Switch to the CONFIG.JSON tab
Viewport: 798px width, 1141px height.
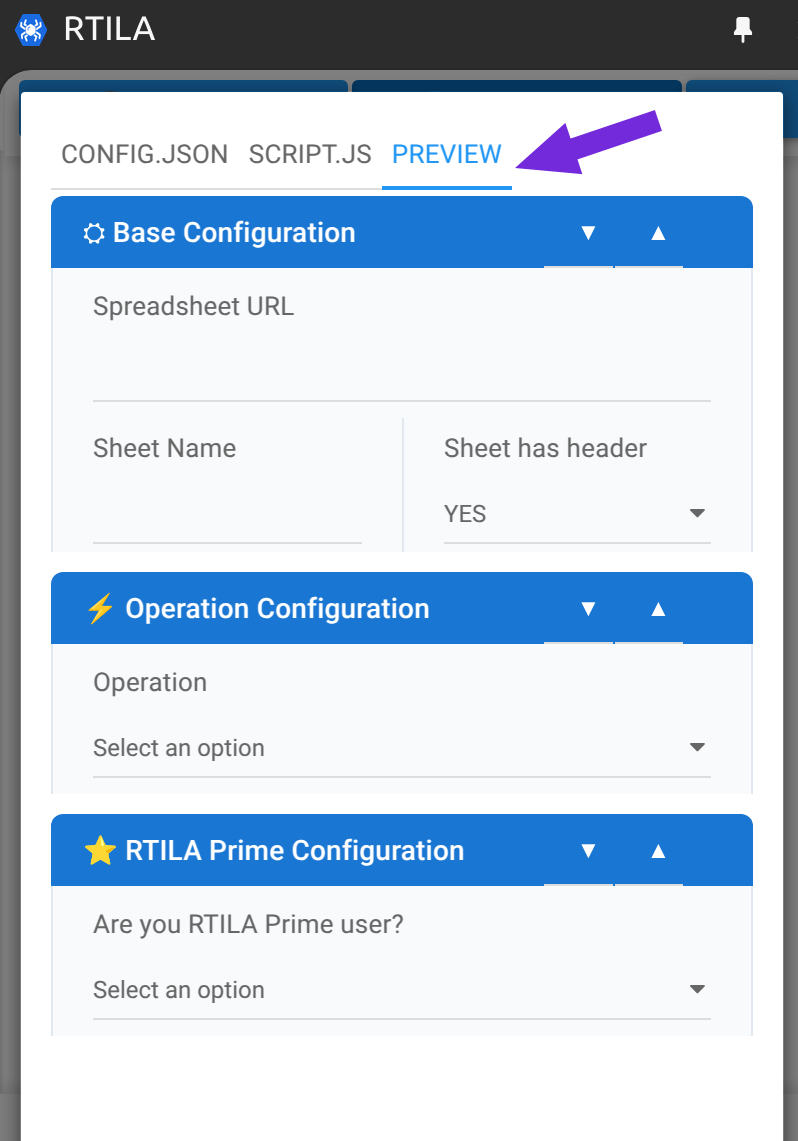(144, 154)
